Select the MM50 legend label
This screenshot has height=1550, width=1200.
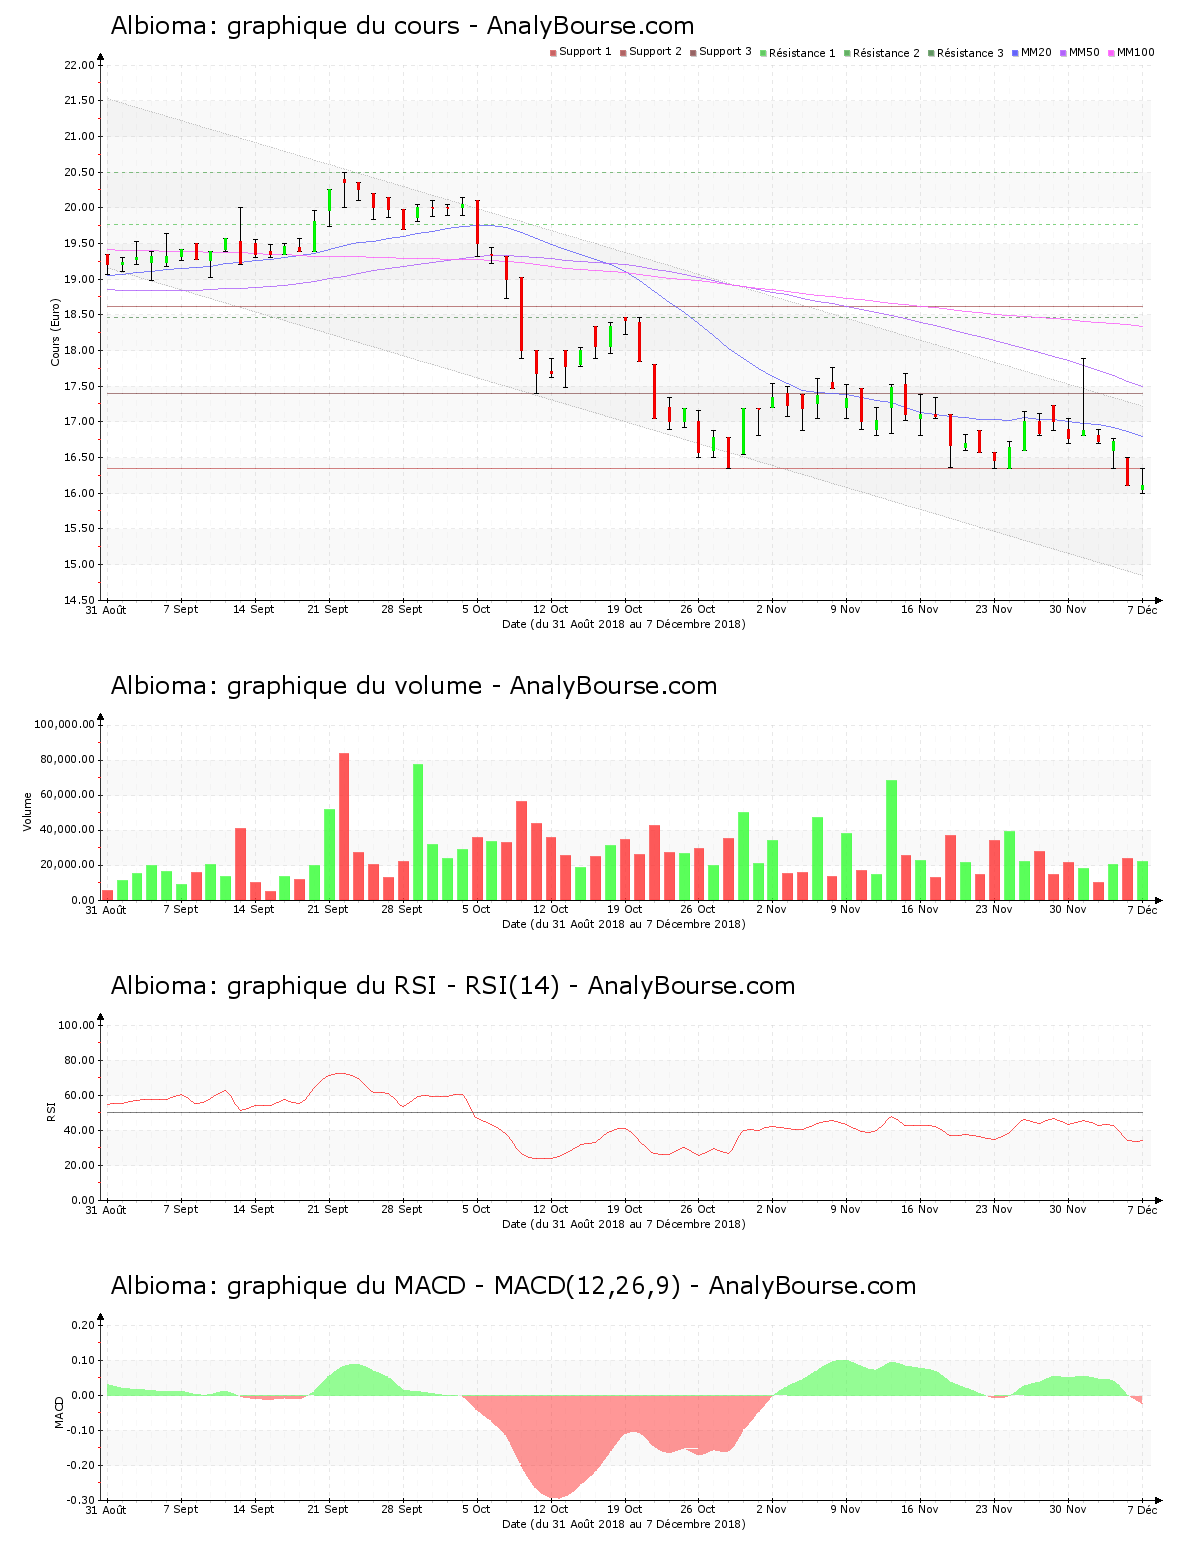click(1085, 52)
